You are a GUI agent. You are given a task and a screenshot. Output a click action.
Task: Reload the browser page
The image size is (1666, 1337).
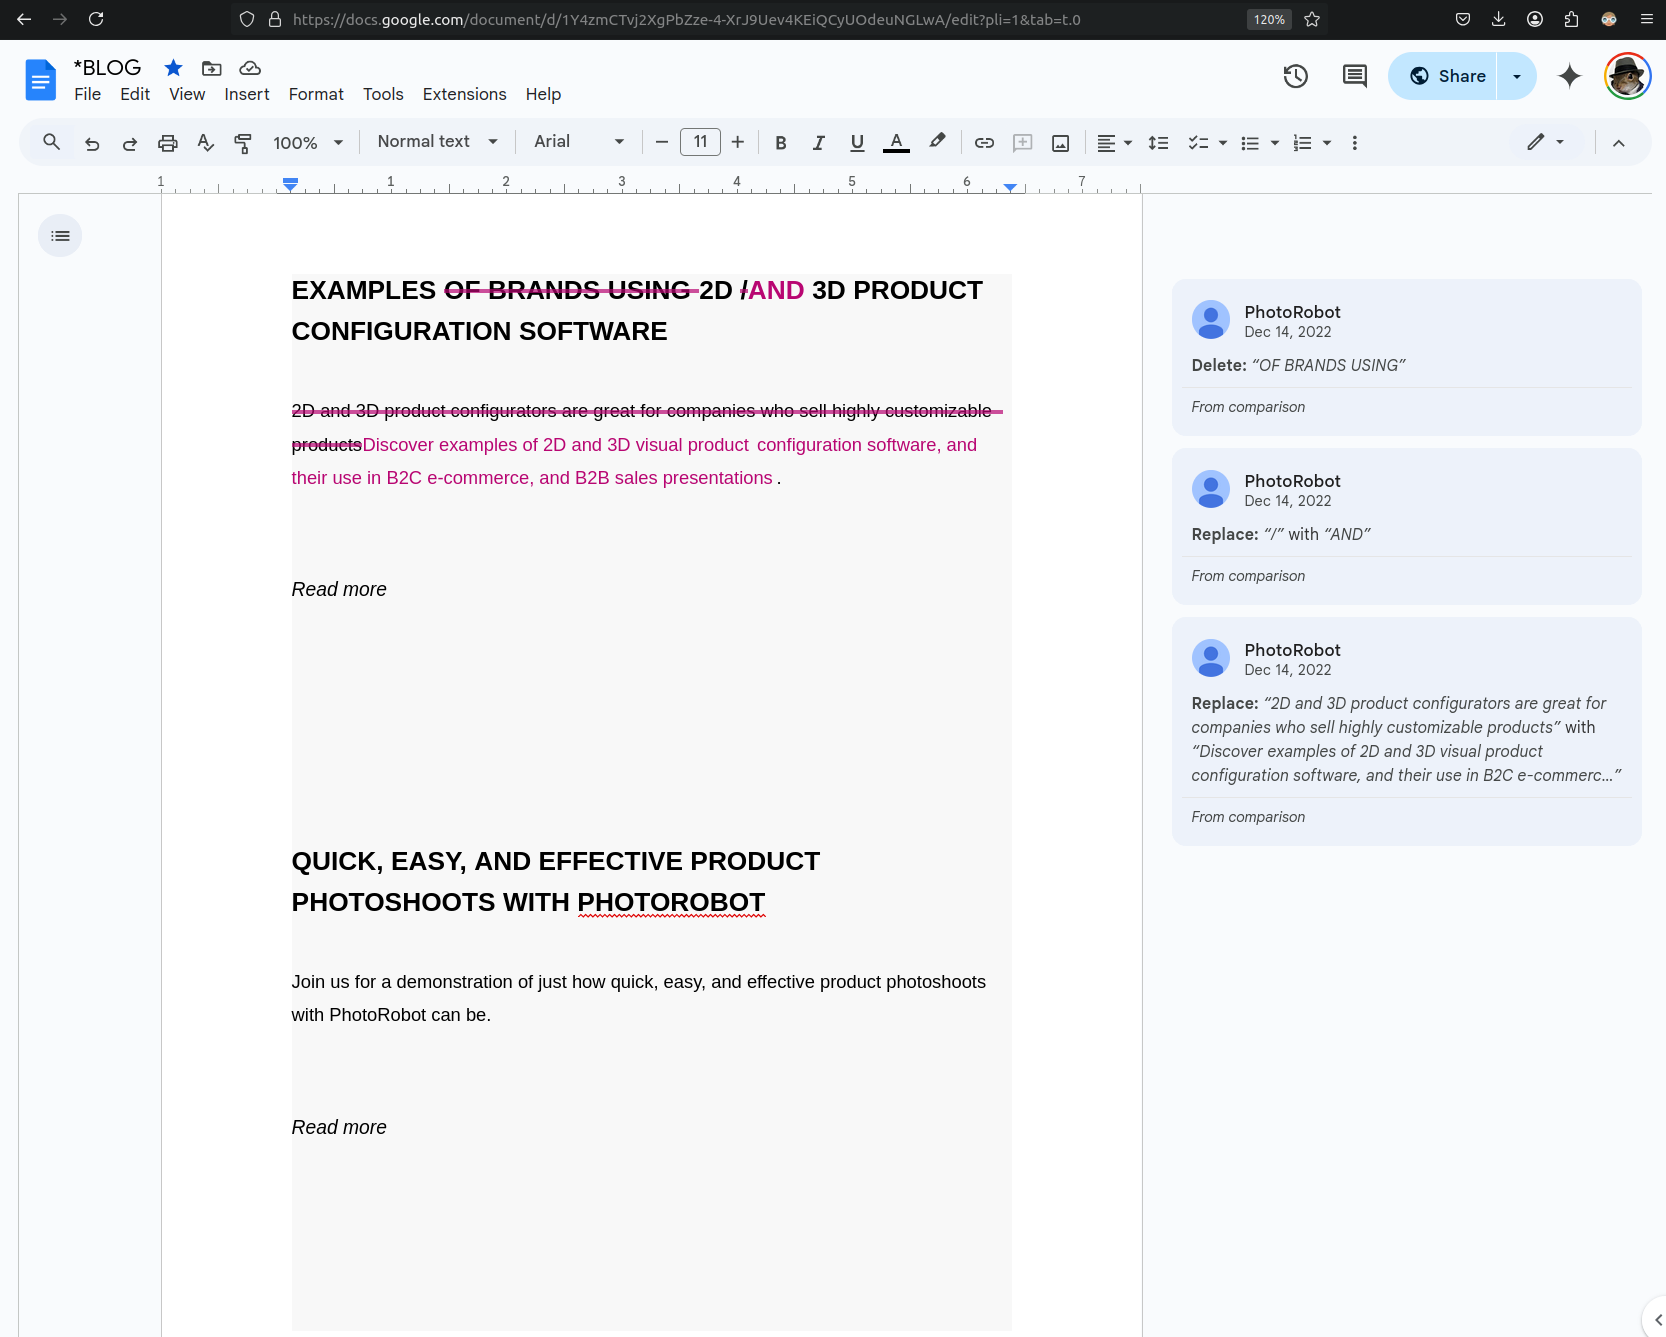(x=96, y=19)
